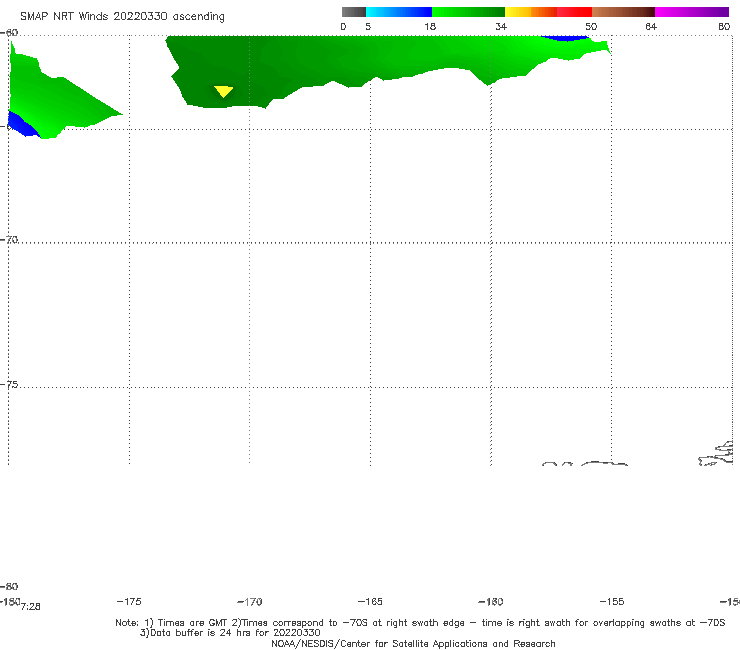Click the swath time stamp "7:28"
Screen dimensions: 740x650
pyautogui.click(x=31, y=607)
